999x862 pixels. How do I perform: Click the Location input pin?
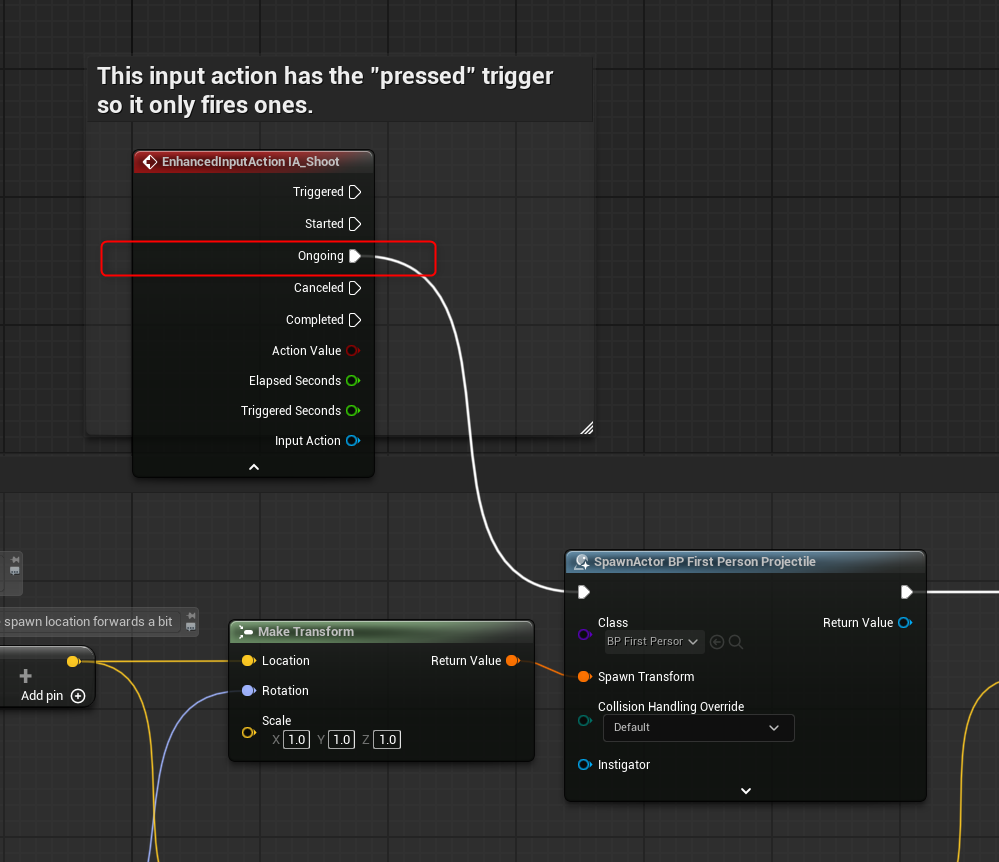pos(248,661)
